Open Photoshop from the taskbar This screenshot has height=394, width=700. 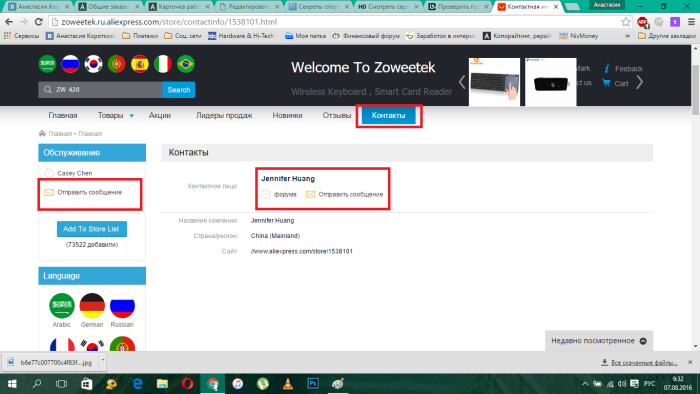313,384
